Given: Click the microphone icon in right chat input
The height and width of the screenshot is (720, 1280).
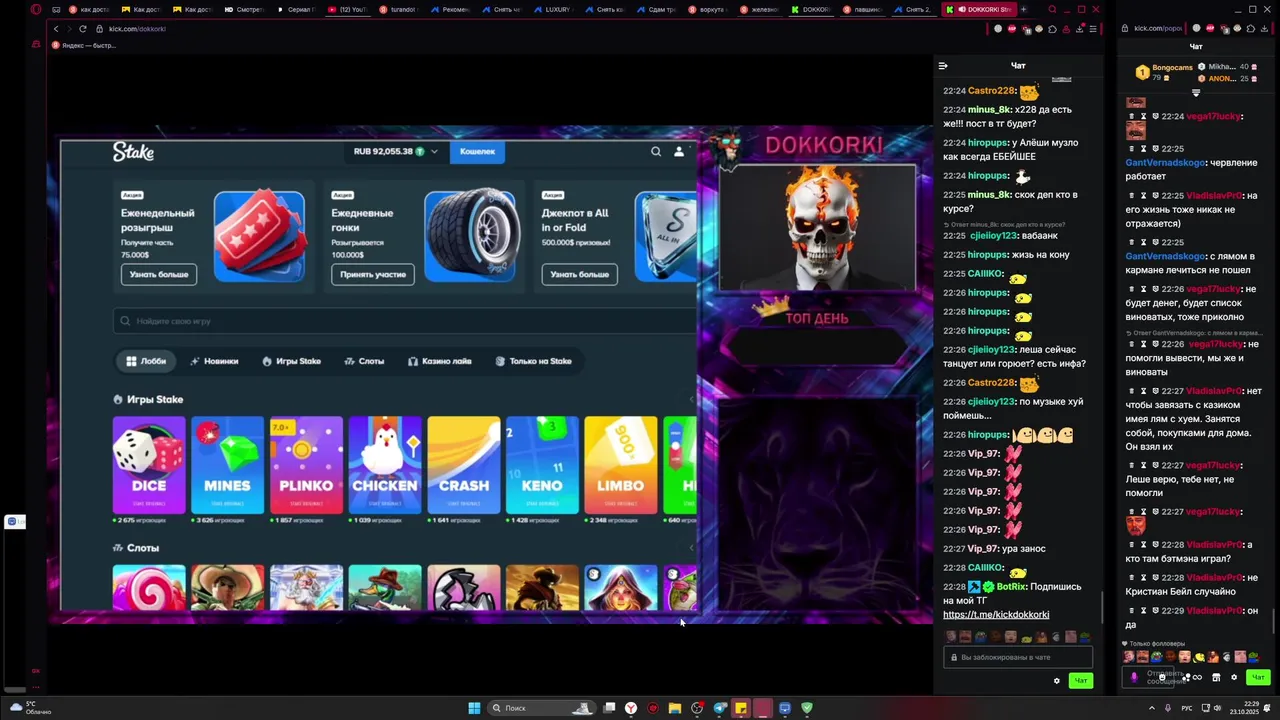Looking at the screenshot, I should tap(1134, 677).
